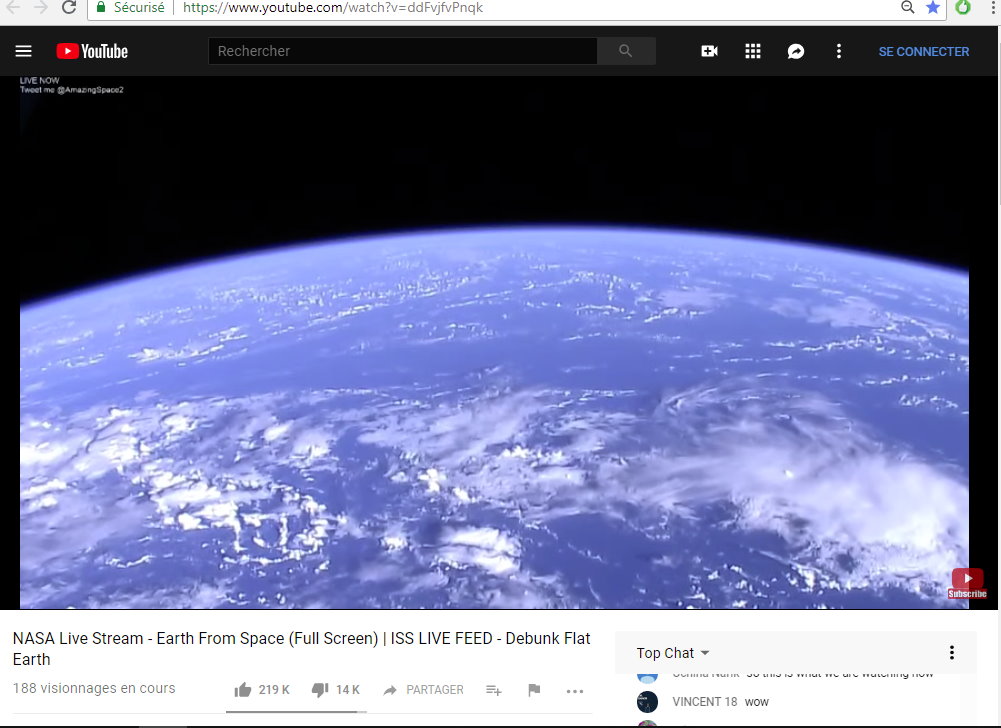Click the magnifier search button
Viewport: 1001px width, 728px height.
tap(626, 51)
